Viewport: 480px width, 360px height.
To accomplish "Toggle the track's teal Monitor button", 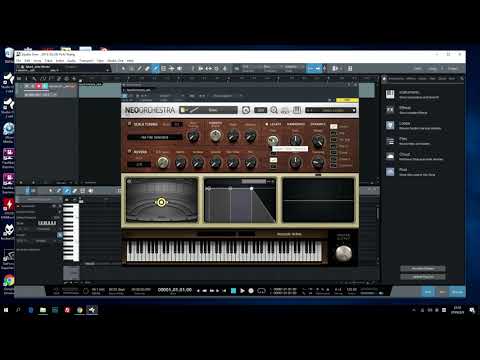I will (45, 86).
